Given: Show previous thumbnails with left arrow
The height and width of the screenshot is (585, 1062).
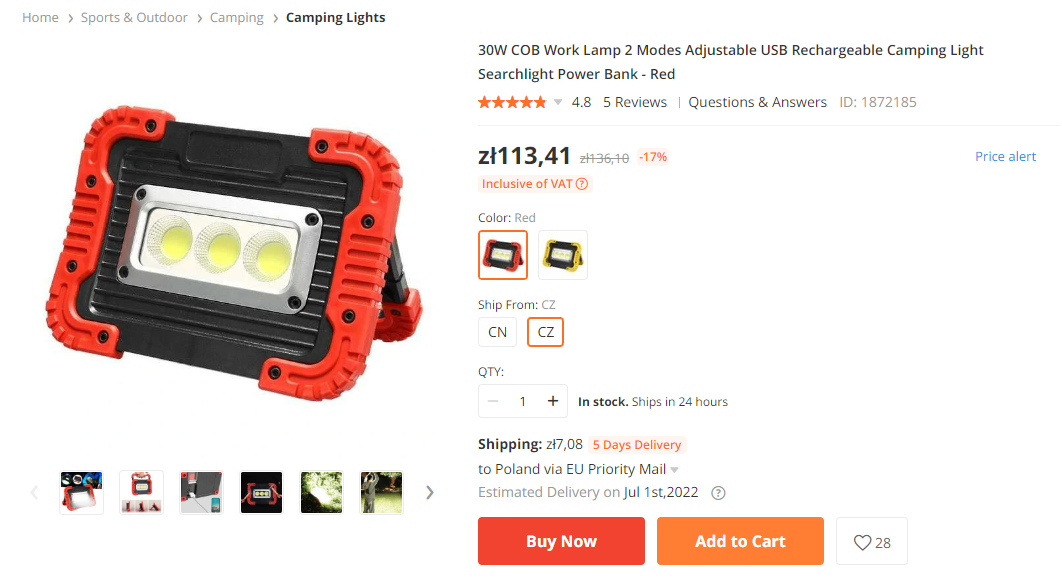Looking at the screenshot, I should pyautogui.click(x=34, y=492).
